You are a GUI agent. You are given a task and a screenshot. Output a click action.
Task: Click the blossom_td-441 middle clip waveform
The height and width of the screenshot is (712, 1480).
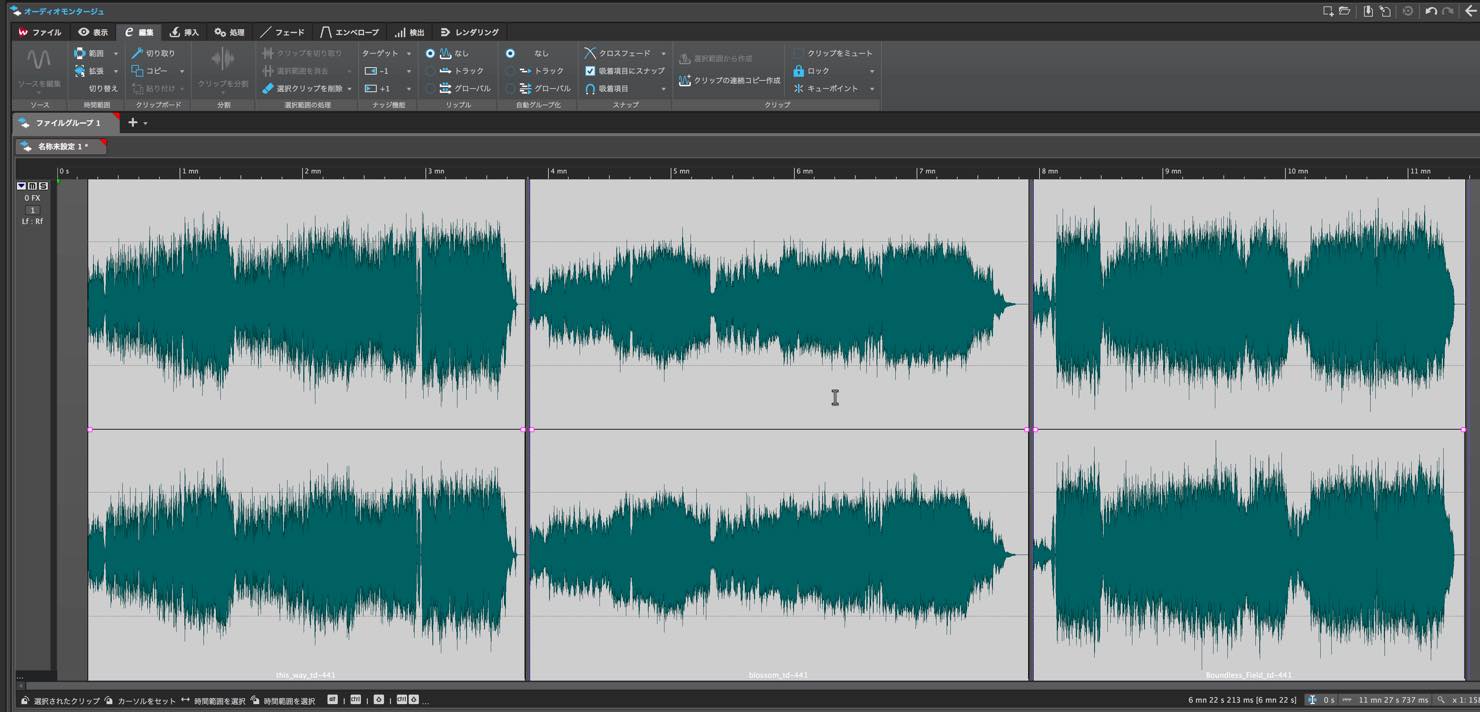pos(778,430)
